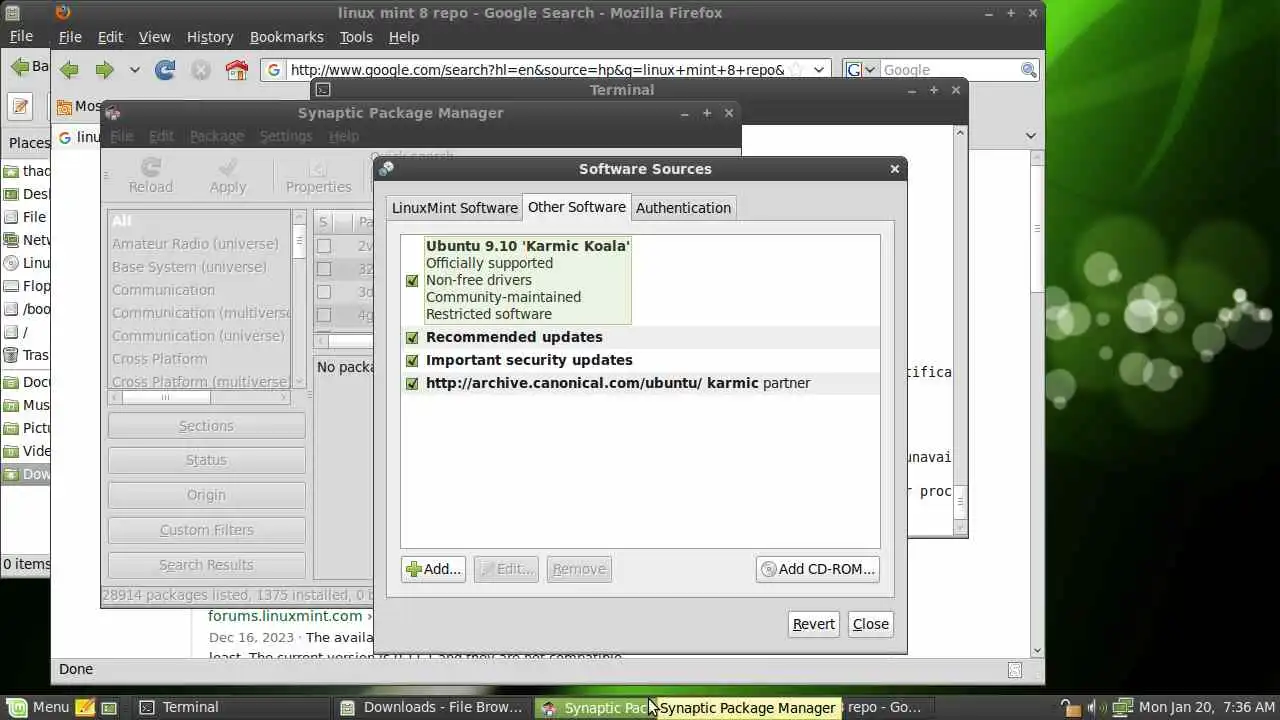
Task: Click the Properties icon in Synaptic's toolbar
Action: (318, 168)
